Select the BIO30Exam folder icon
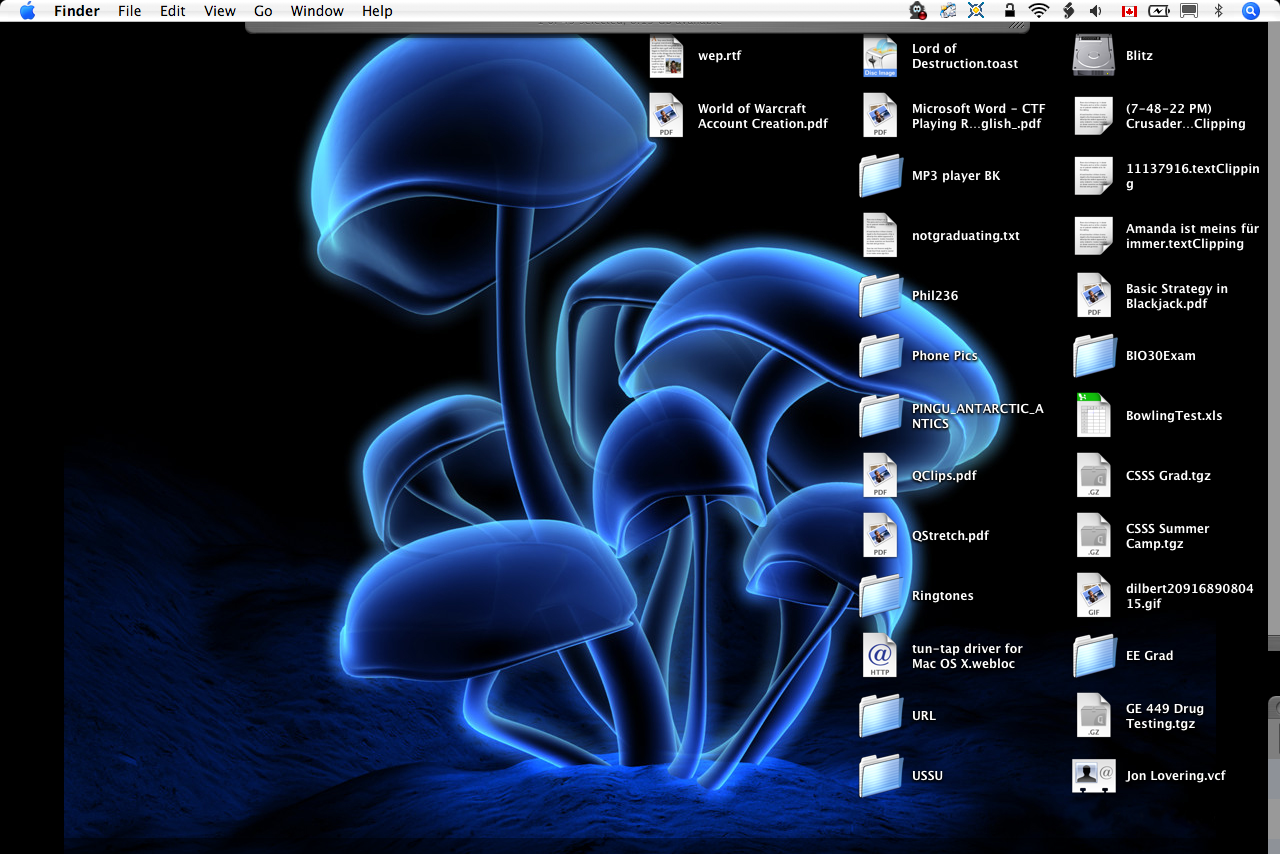 tap(1094, 356)
